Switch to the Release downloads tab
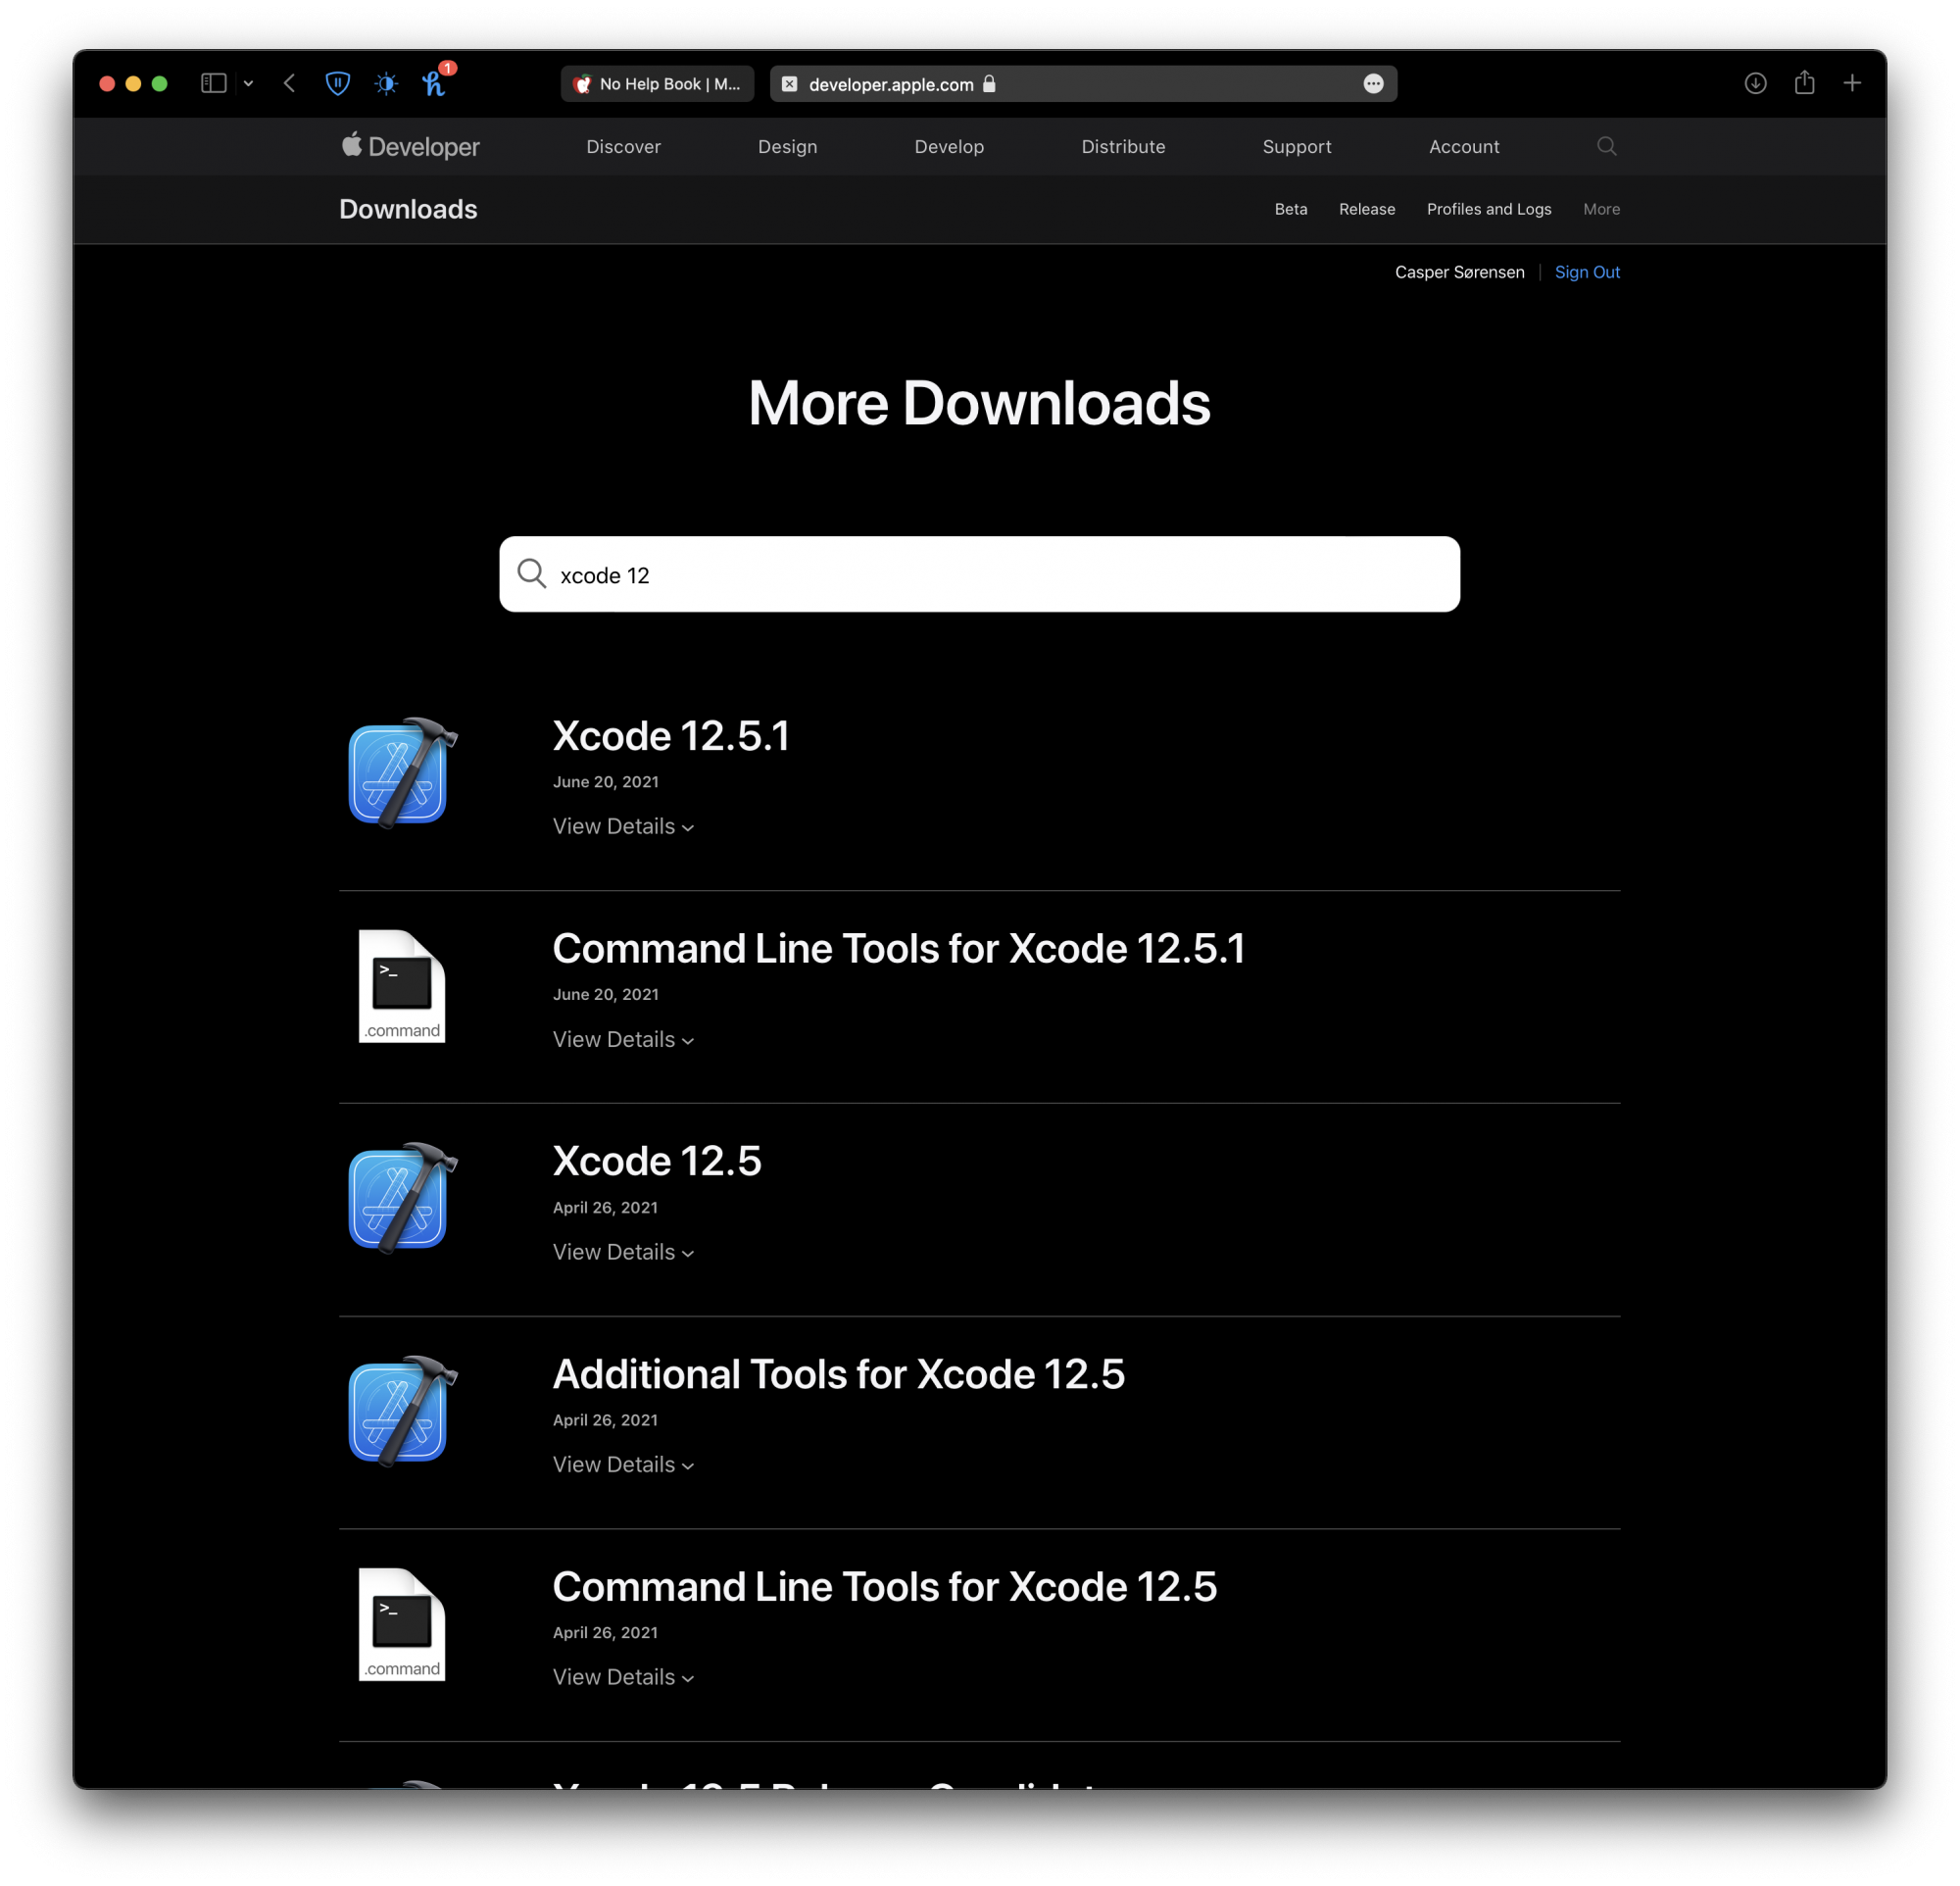 click(x=1366, y=209)
